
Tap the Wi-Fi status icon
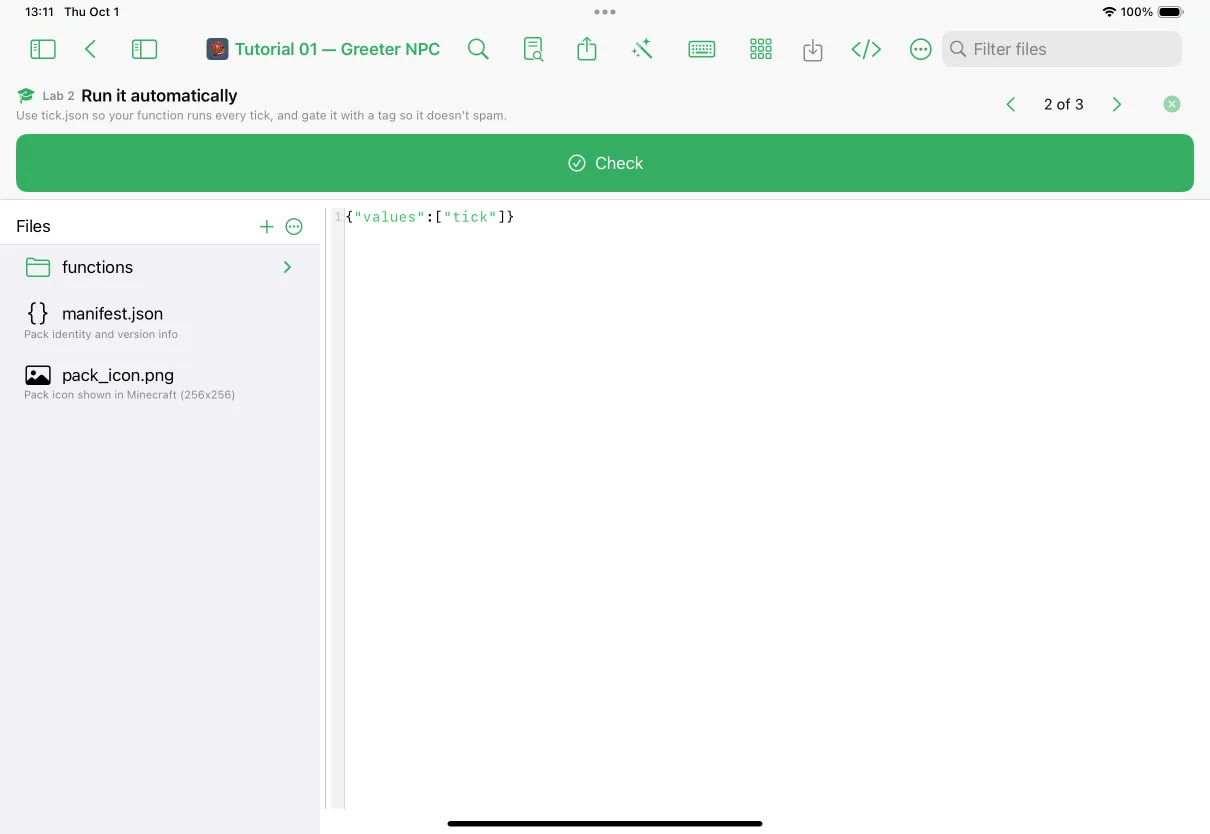click(1109, 12)
